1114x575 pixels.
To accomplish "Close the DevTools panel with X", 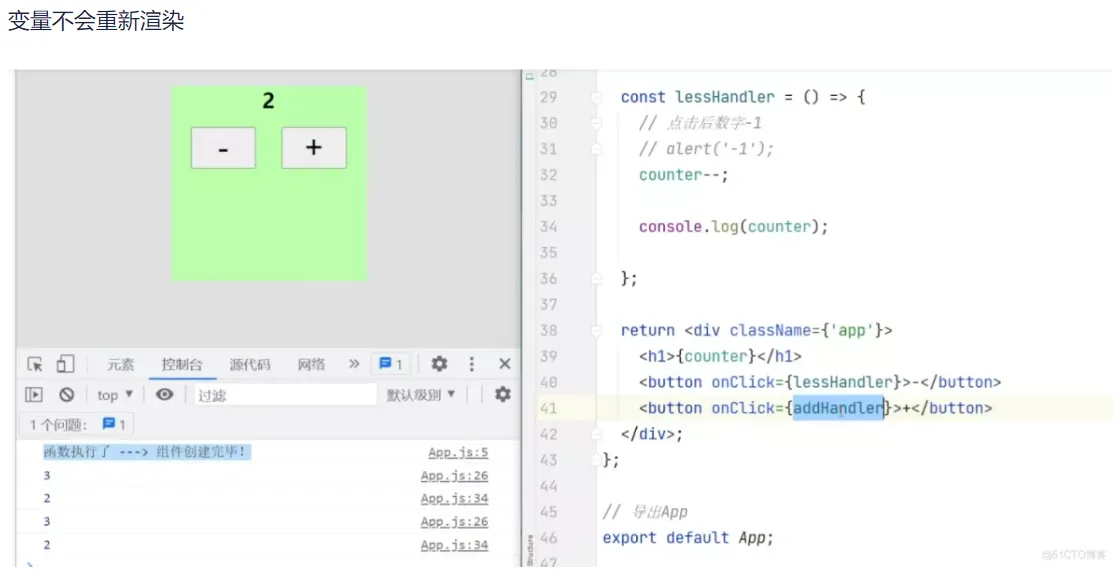I will click(x=504, y=364).
